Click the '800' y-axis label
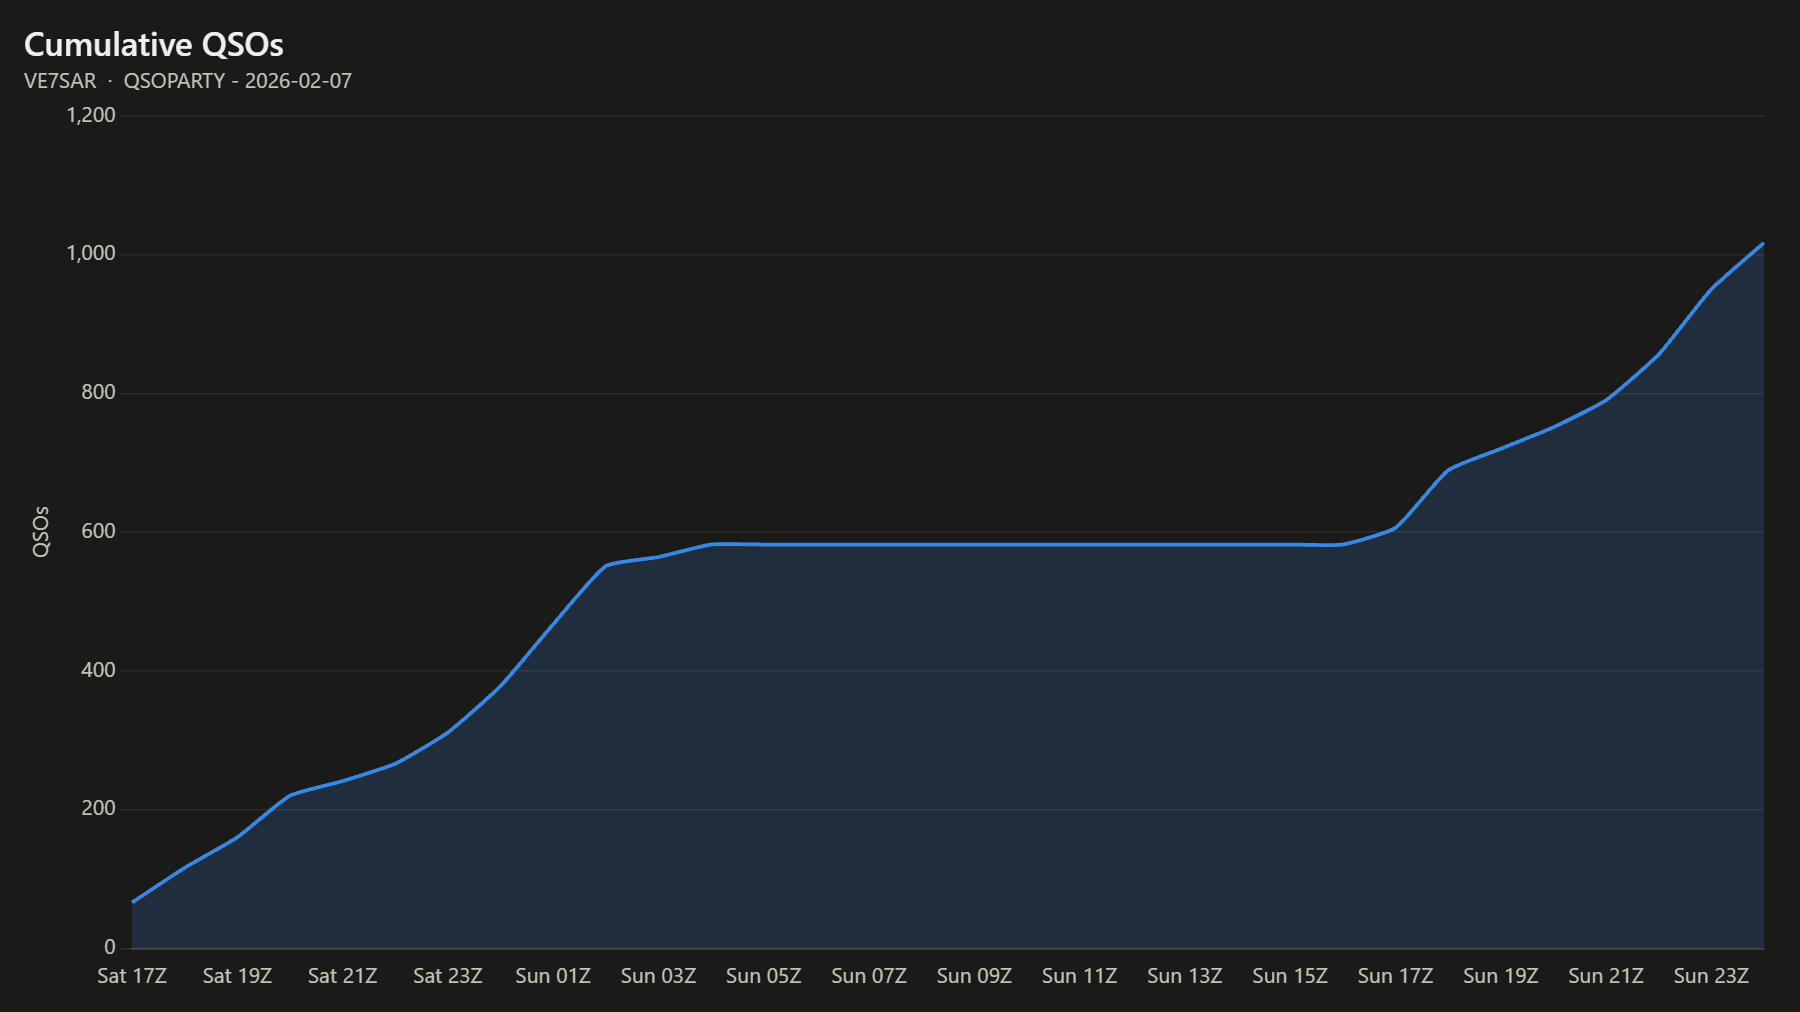The height and width of the screenshot is (1012, 1800). click(99, 393)
